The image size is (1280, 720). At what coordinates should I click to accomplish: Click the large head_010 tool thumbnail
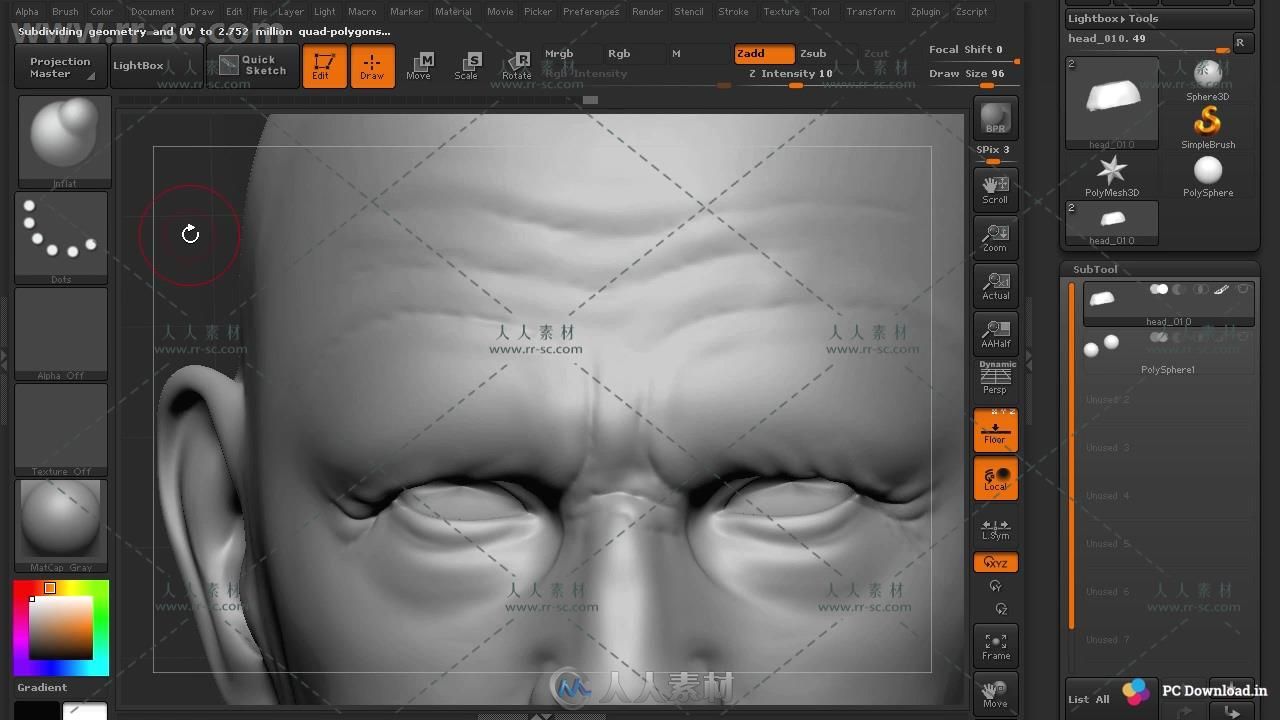[1112, 103]
